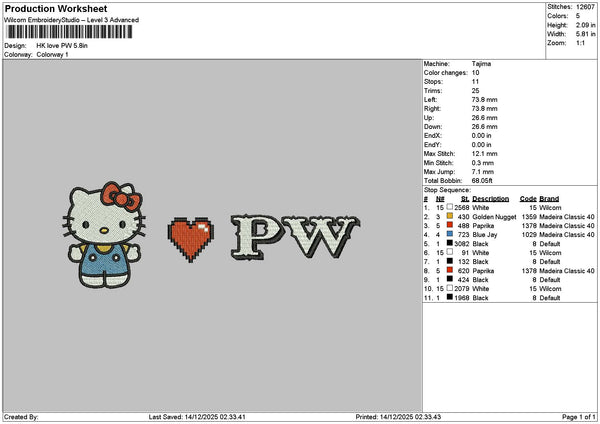Image resolution: width=600 pixels, height=424 pixels.
Task: Click the Blue Jay color swatch
Action: point(450,234)
